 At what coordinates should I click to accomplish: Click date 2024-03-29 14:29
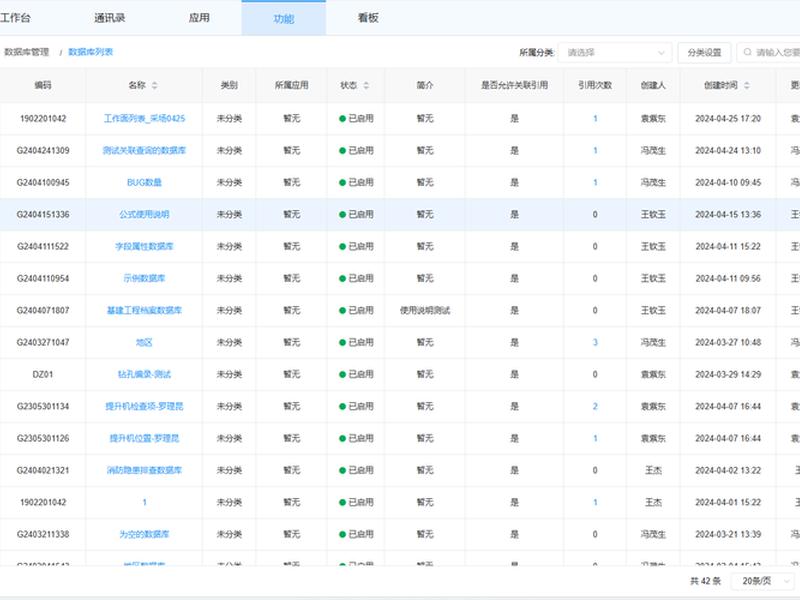(x=728, y=374)
